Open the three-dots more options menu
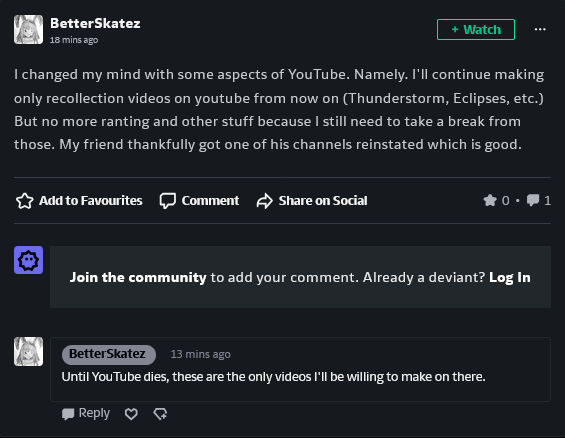This screenshot has width=565, height=438. 540,29
